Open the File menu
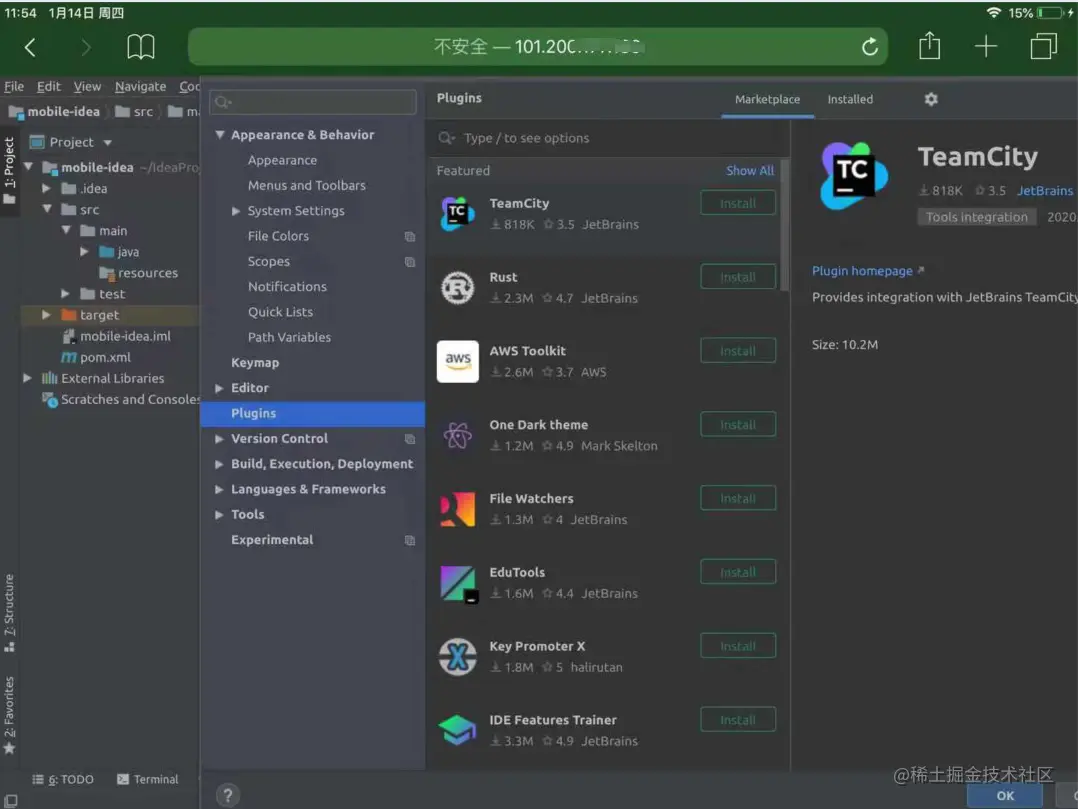The height and width of the screenshot is (809, 1078). pos(14,87)
